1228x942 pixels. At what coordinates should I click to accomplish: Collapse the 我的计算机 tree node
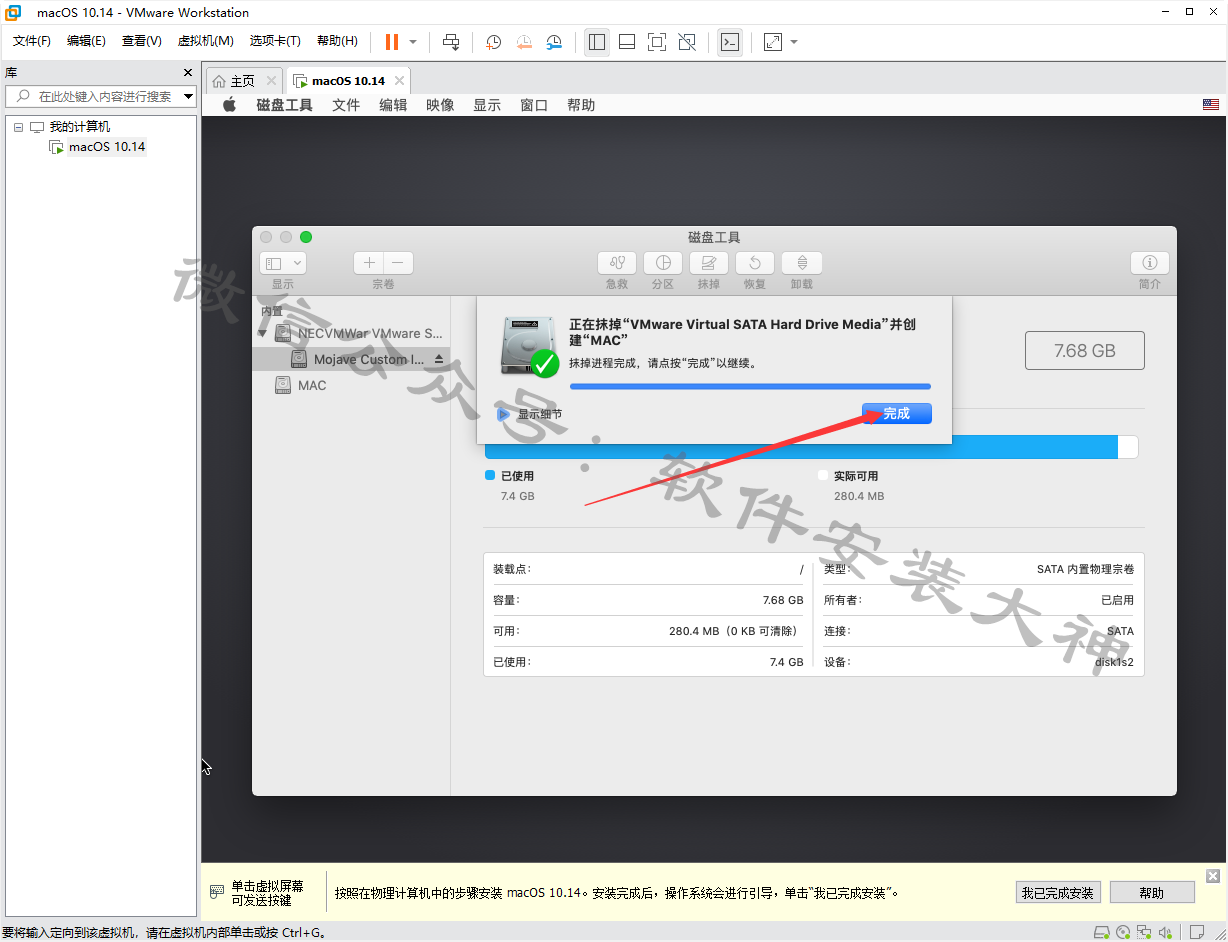pyautogui.click(x=18, y=127)
